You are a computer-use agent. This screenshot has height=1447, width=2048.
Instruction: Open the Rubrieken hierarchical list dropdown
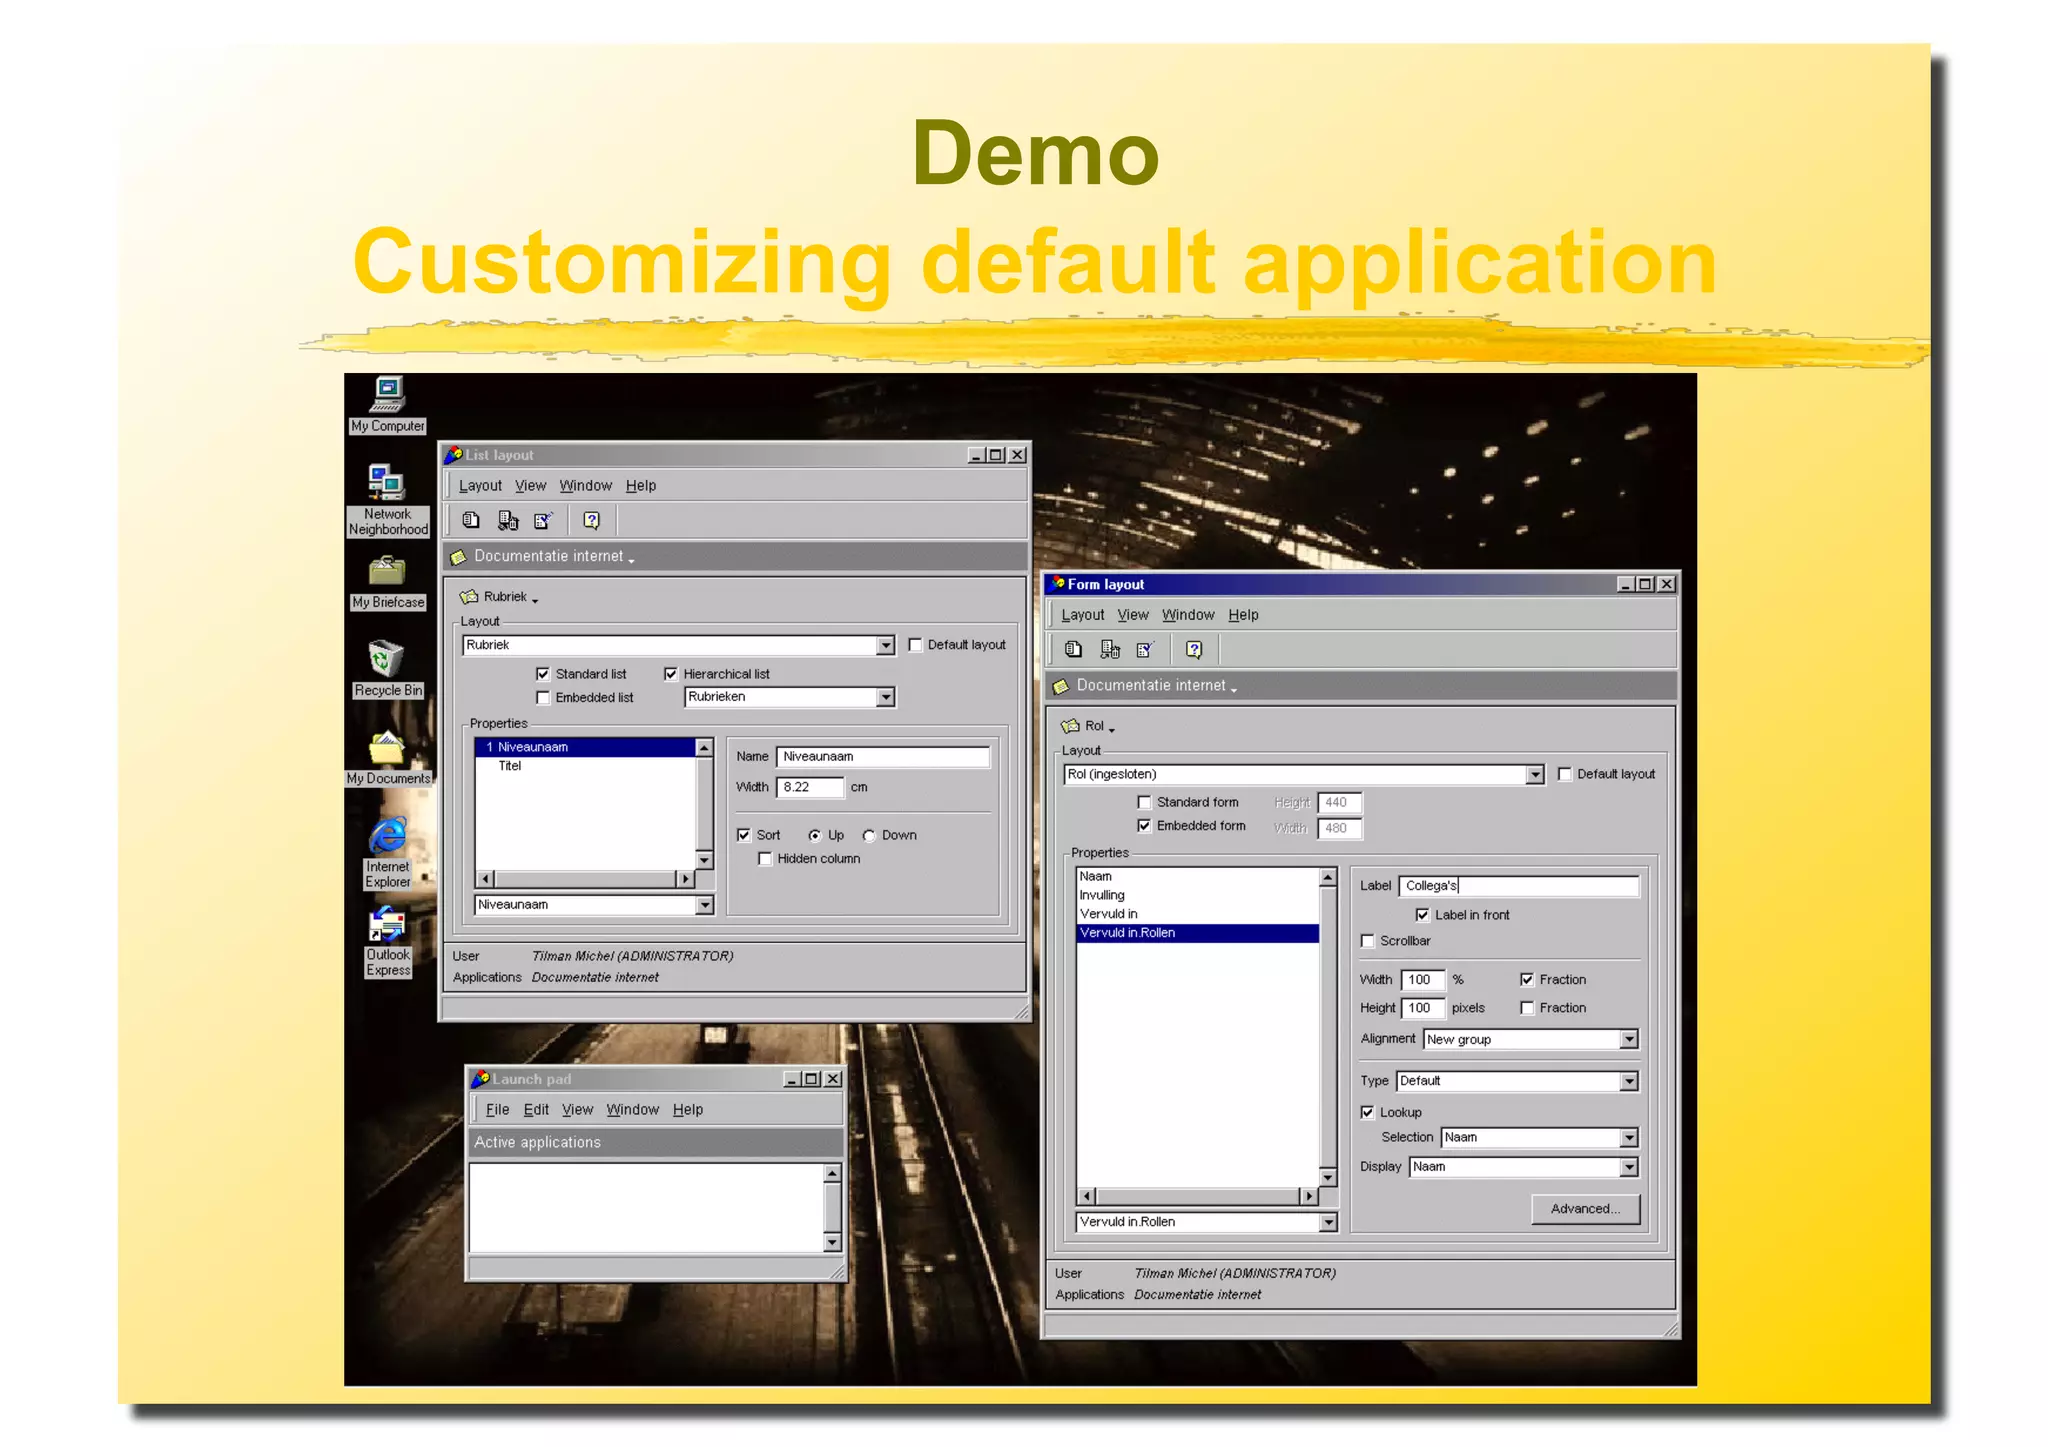886,697
